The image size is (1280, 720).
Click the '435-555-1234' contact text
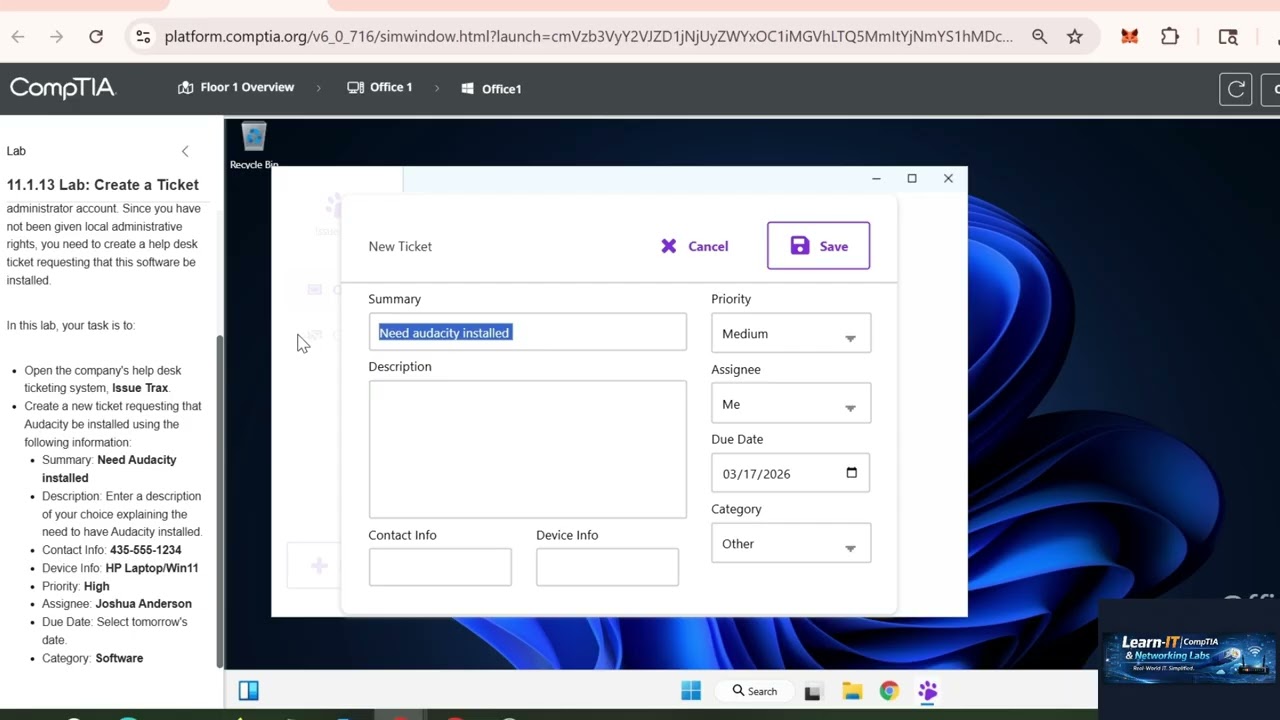146,550
